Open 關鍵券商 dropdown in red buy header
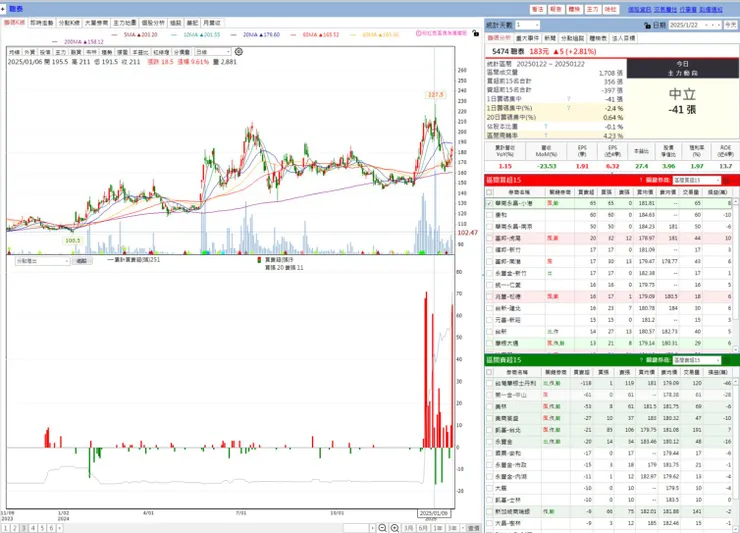 pyautogui.click(x=697, y=180)
